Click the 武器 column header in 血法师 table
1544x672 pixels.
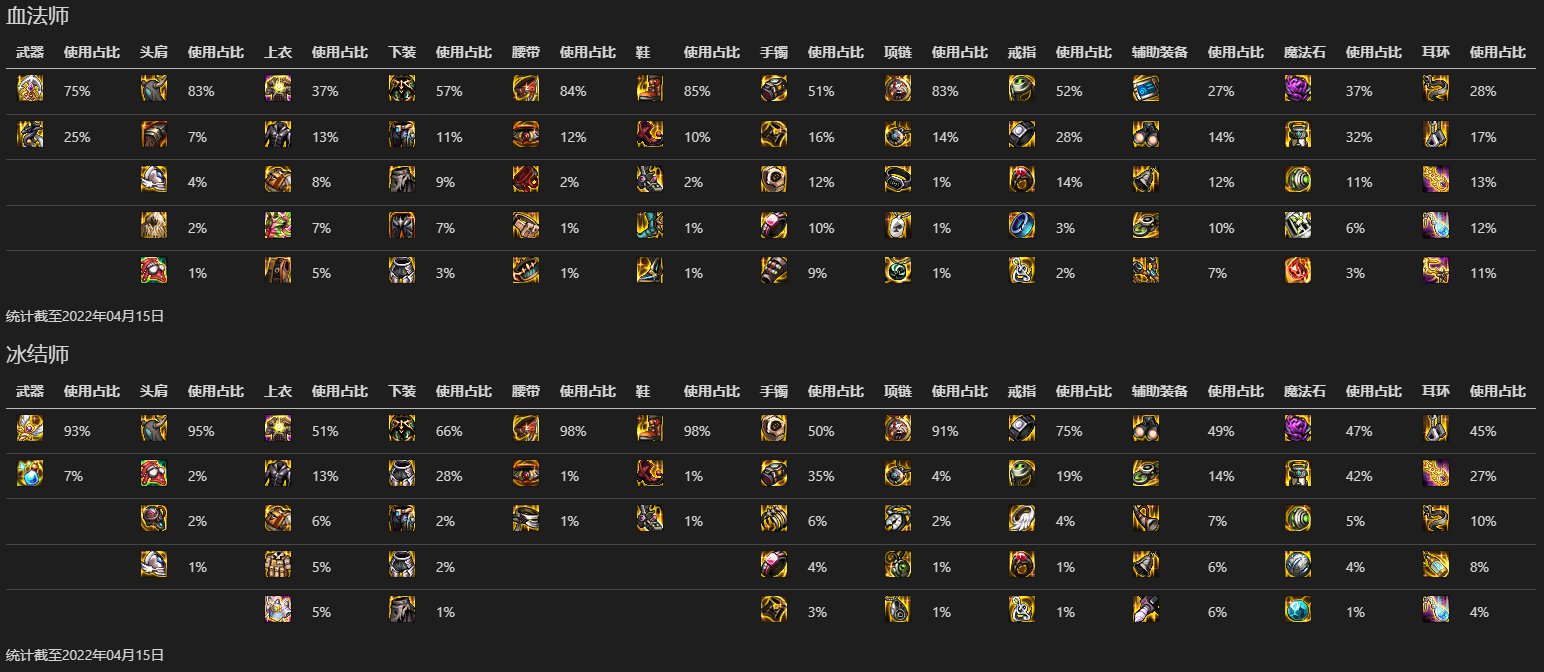(x=30, y=52)
